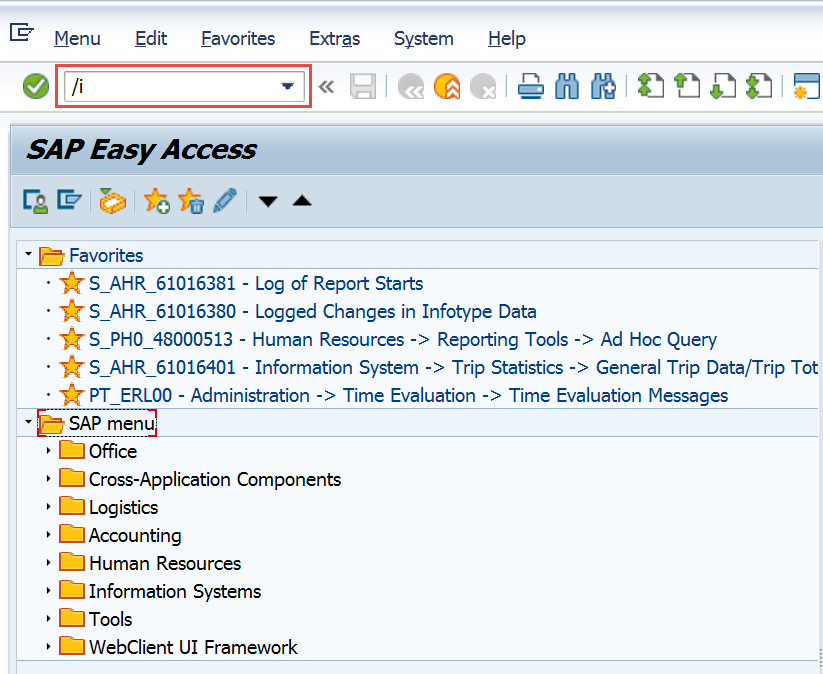The width and height of the screenshot is (823, 674).
Task: Expand the Tools folder
Action: (x=48, y=618)
